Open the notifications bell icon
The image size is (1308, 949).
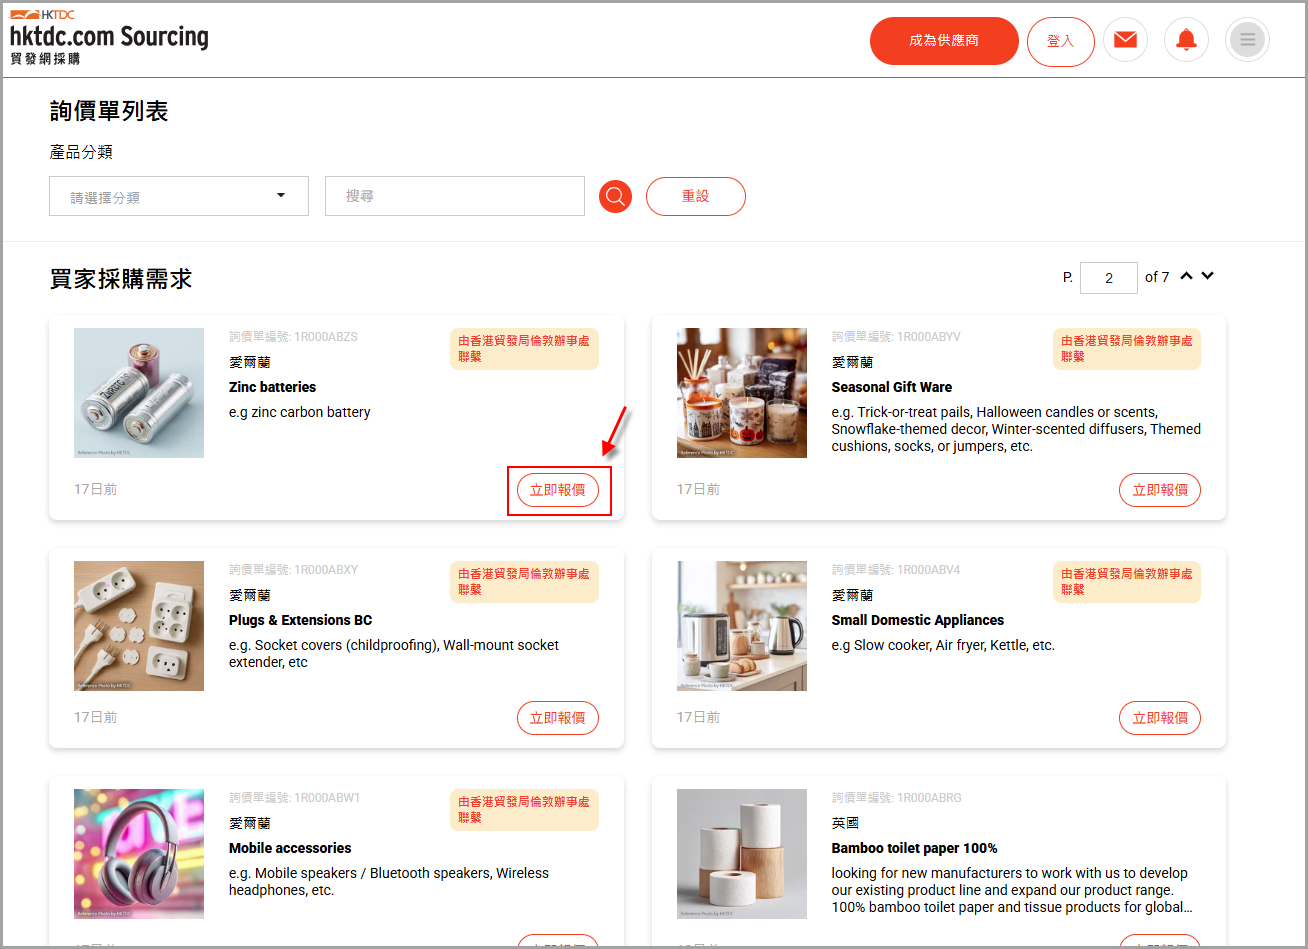(x=1186, y=40)
